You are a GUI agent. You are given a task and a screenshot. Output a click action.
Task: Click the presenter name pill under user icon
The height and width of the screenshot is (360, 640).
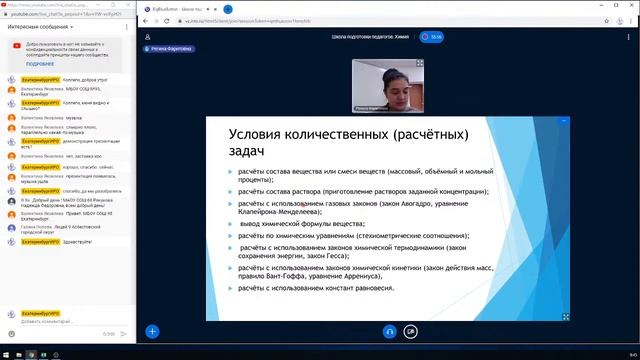pyautogui.click(x=169, y=49)
